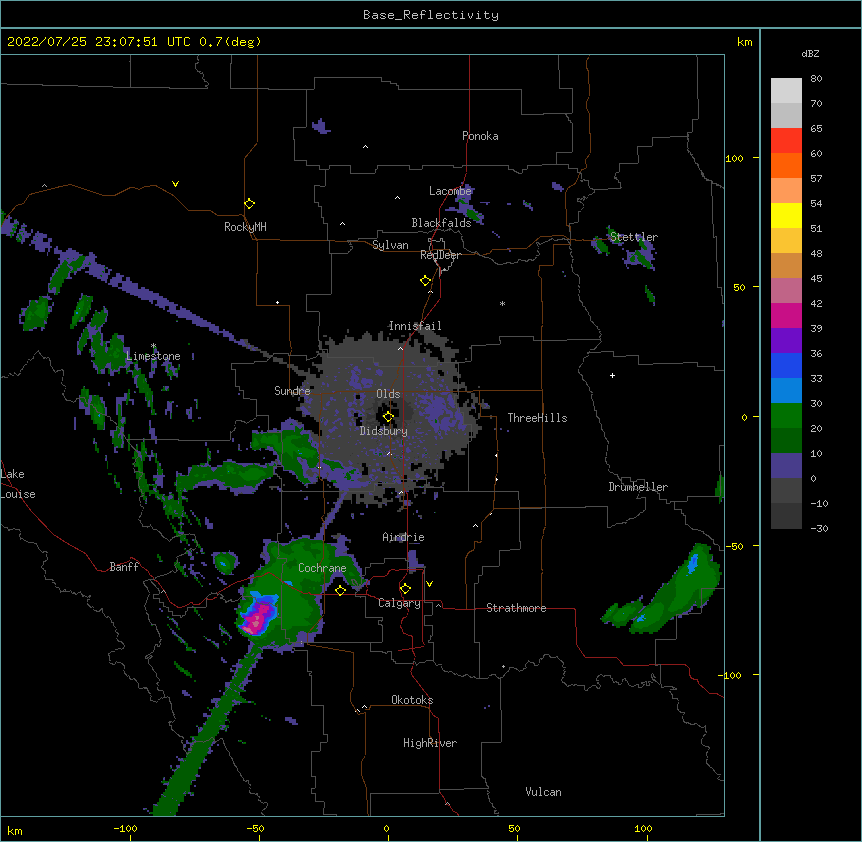Click the white asterisk marker above Limestone
This screenshot has height=842, width=862.
[x=153, y=346]
